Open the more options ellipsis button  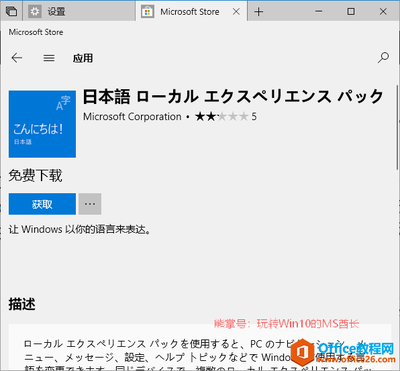[90, 204]
